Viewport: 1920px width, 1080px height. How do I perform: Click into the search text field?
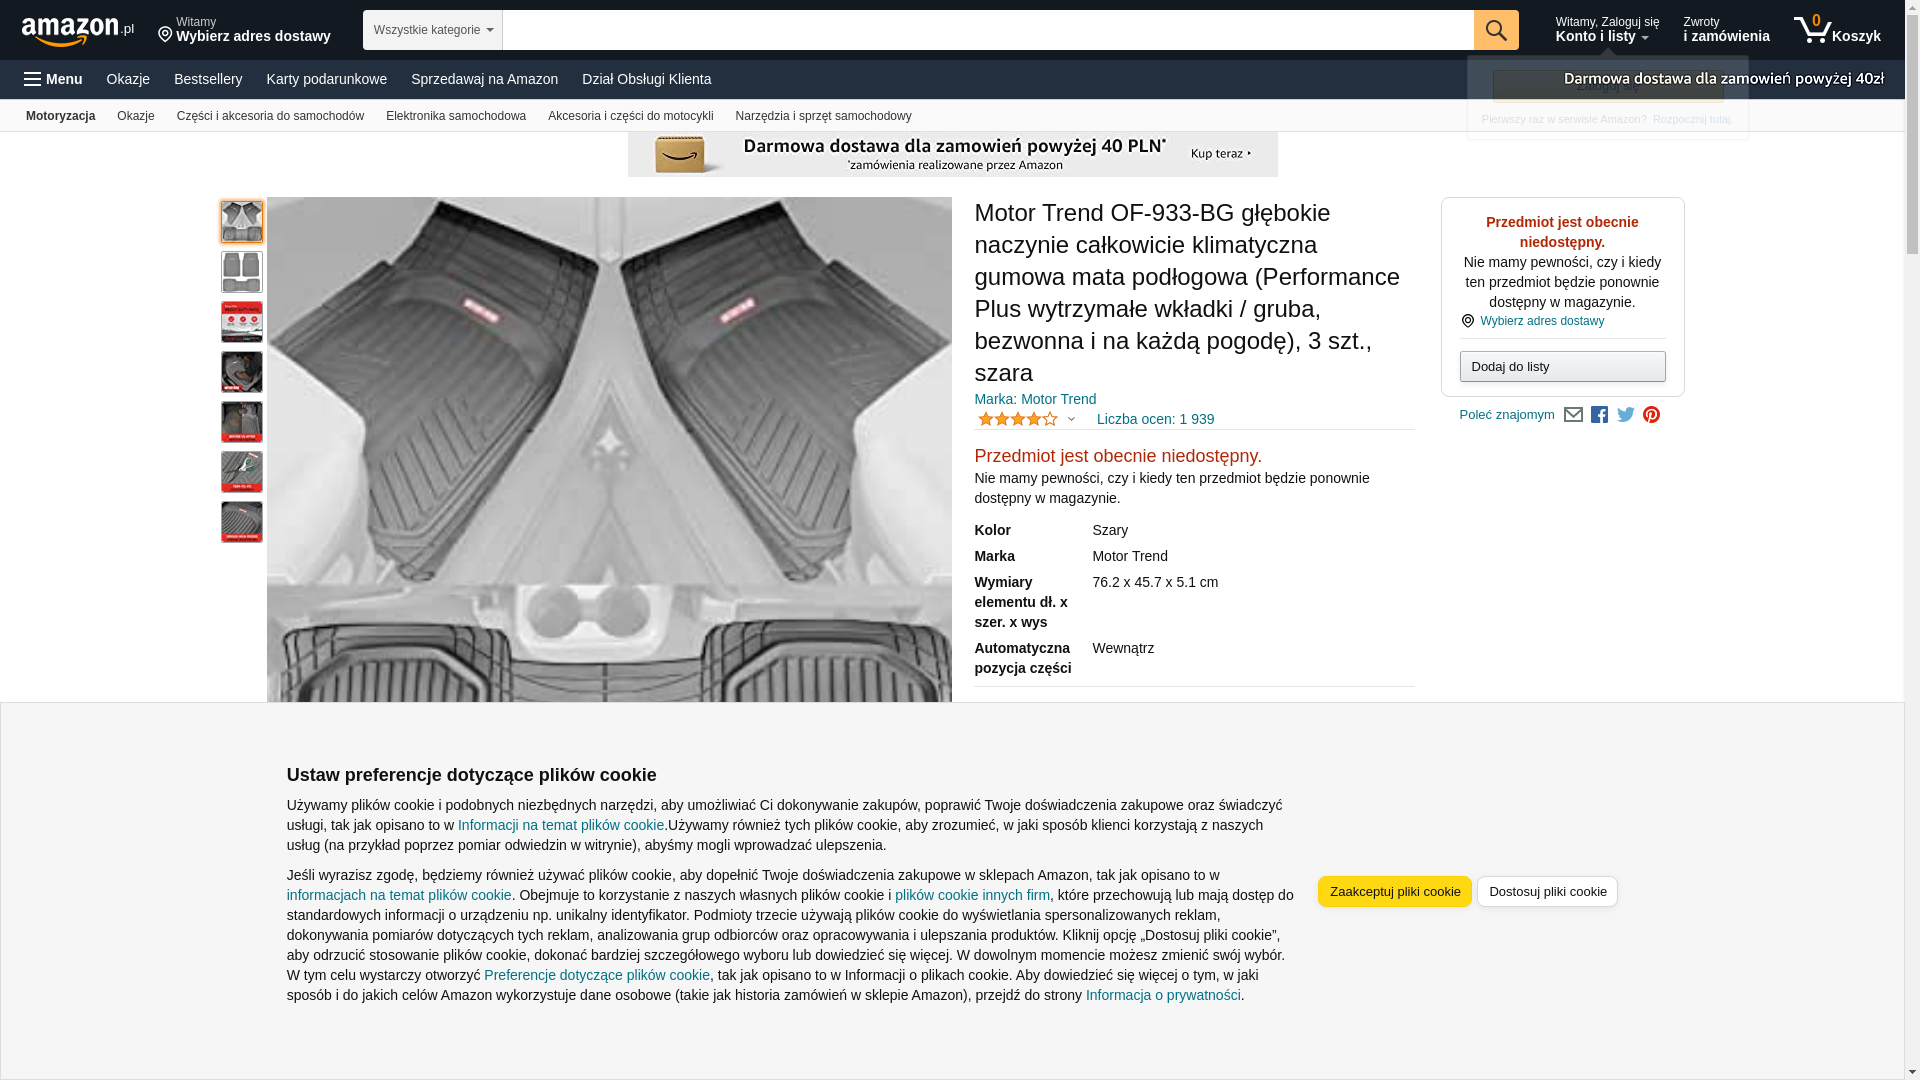(x=987, y=30)
